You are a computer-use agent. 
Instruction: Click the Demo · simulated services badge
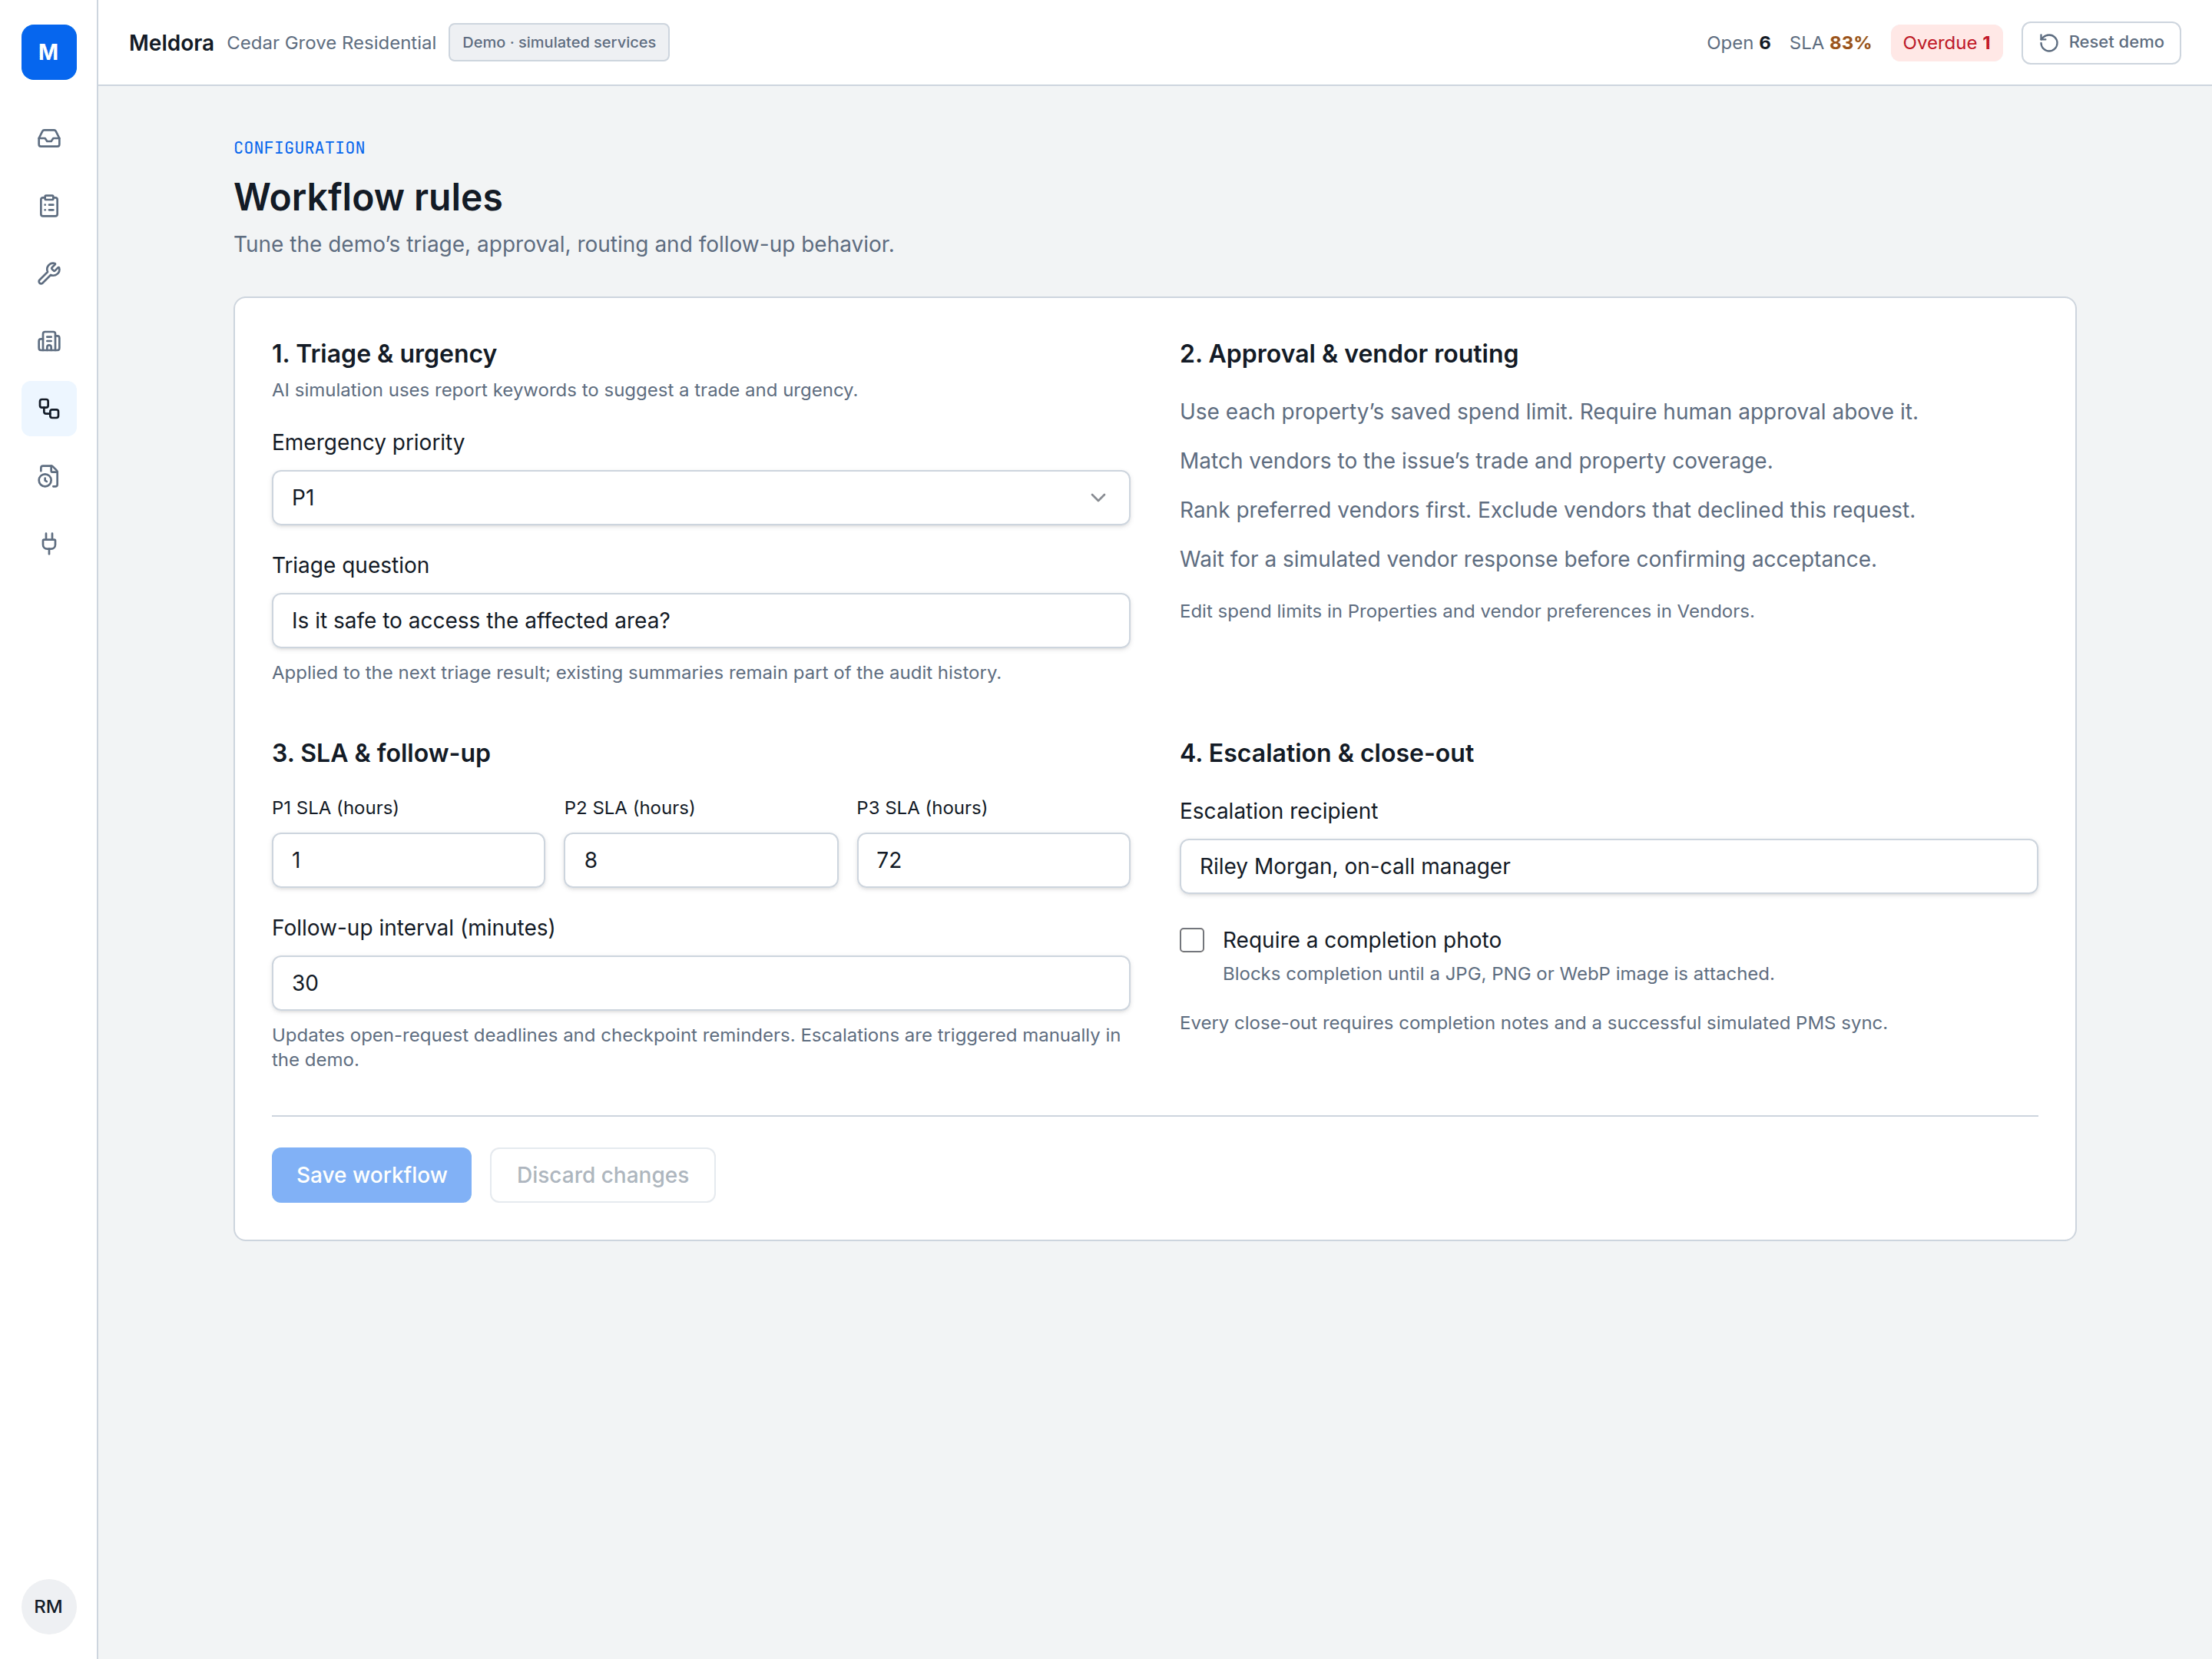pos(559,42)
